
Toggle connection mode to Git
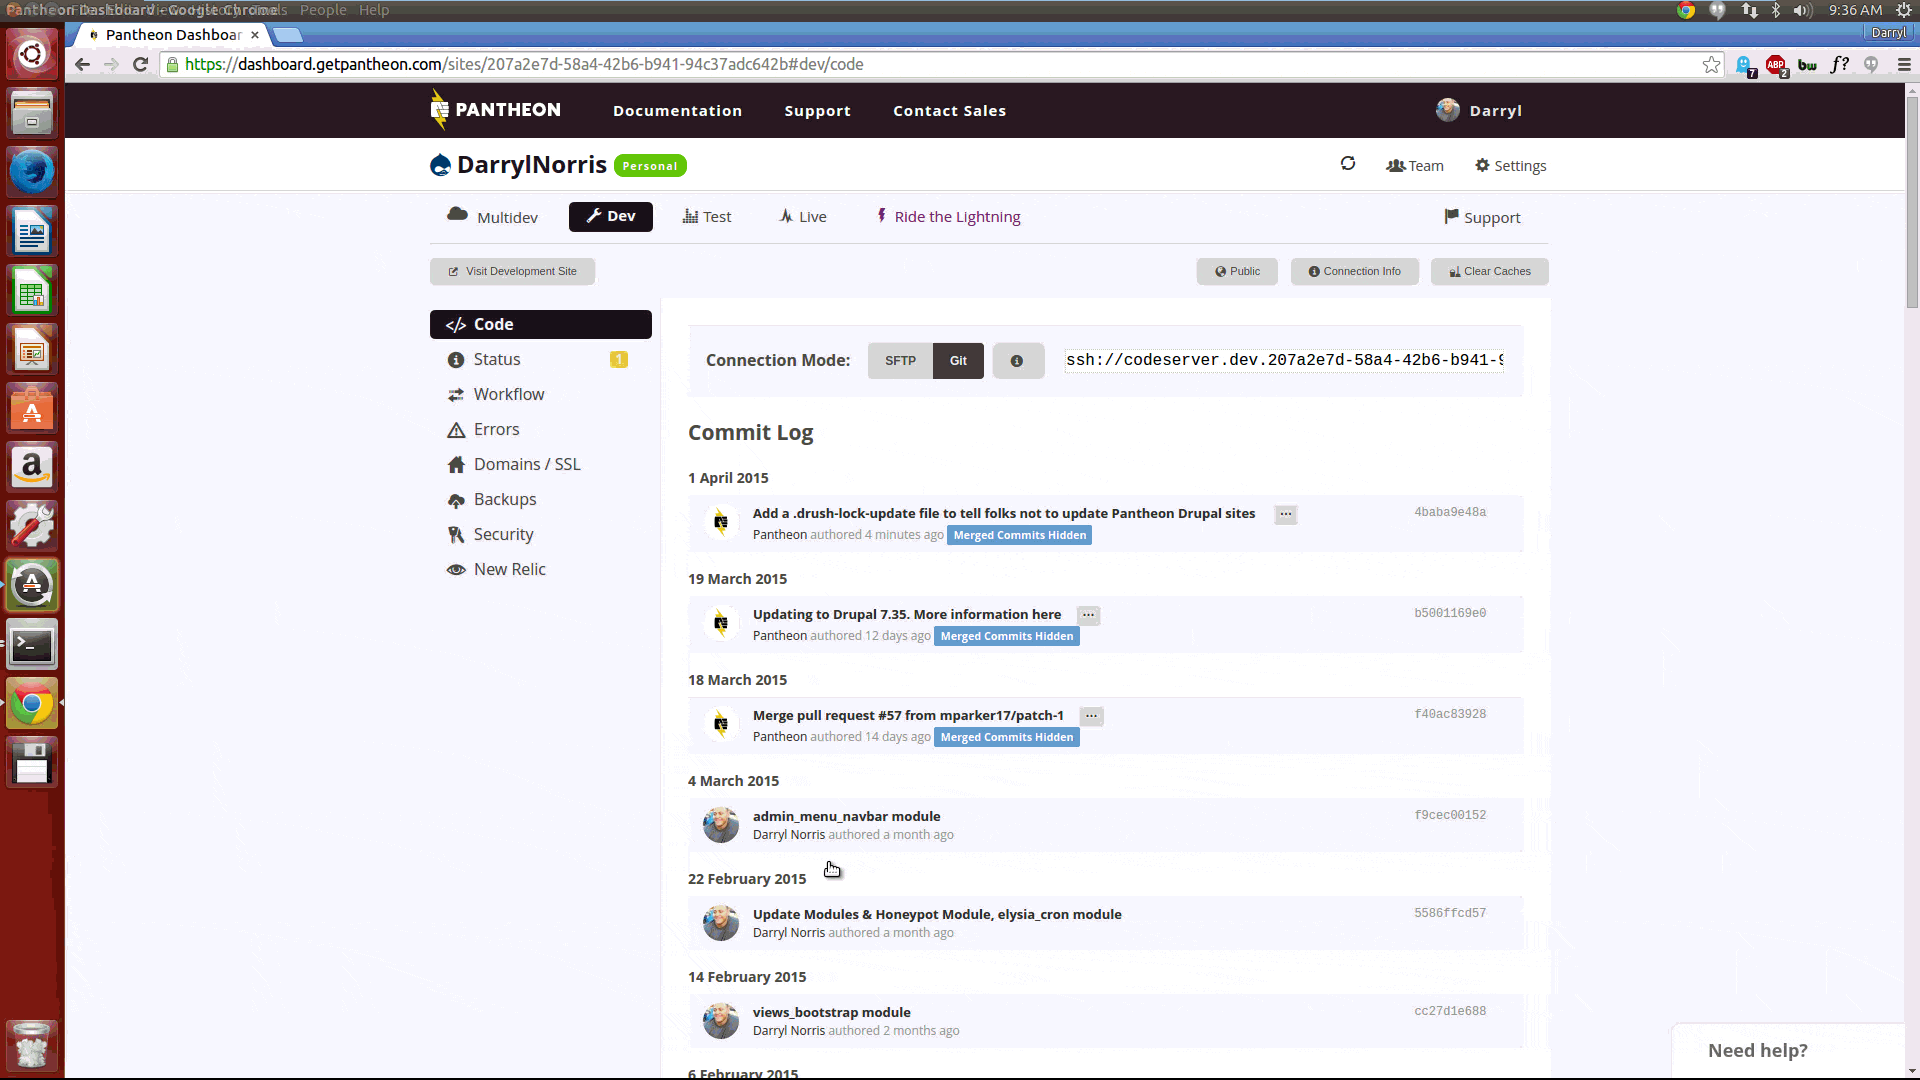point(957,360)
